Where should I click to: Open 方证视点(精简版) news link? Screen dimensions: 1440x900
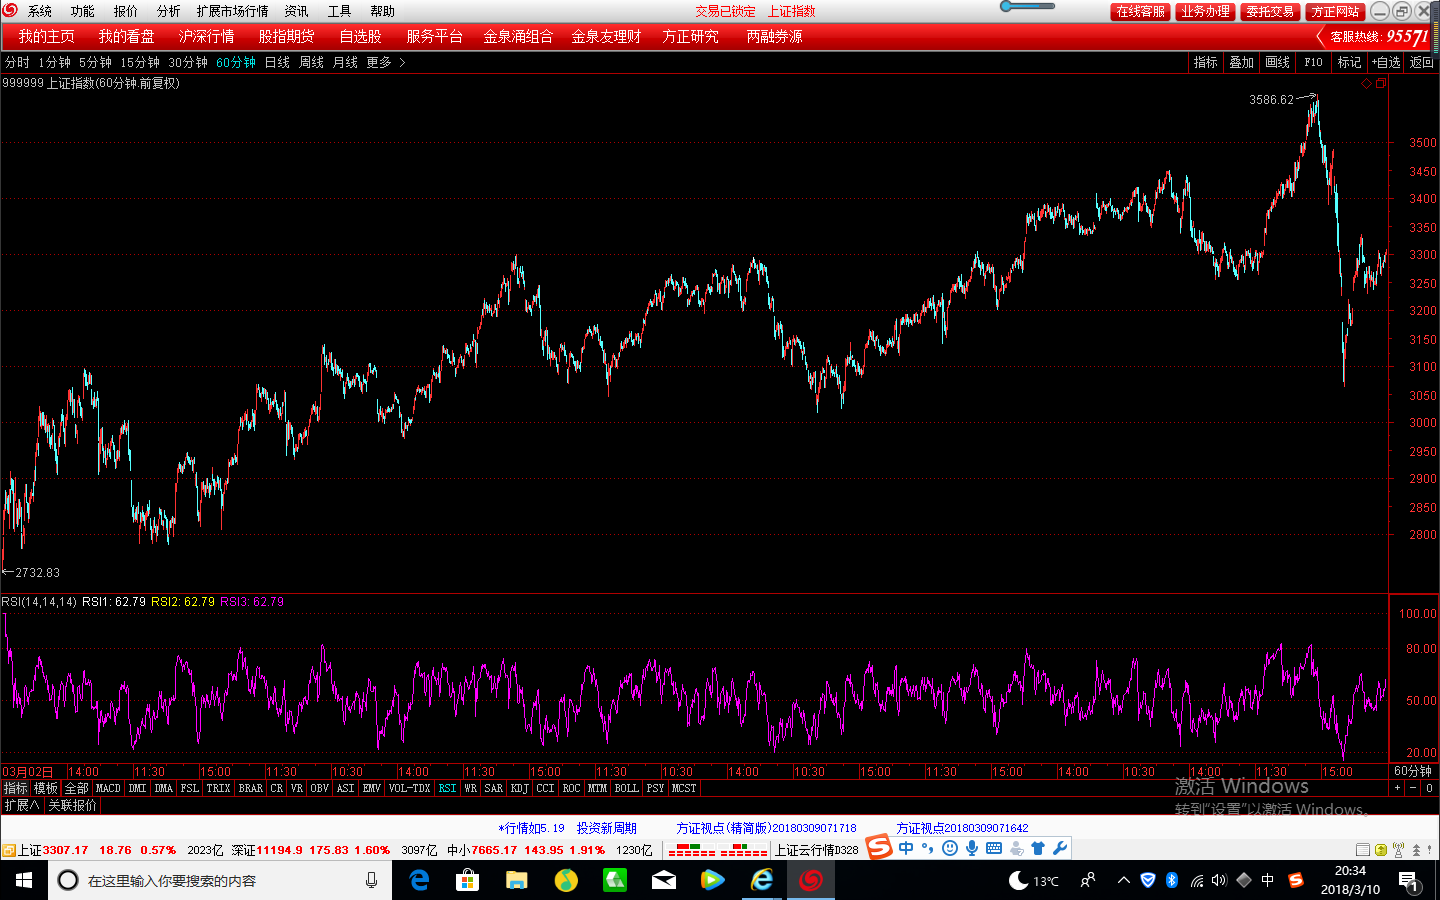tap(766, 828)
